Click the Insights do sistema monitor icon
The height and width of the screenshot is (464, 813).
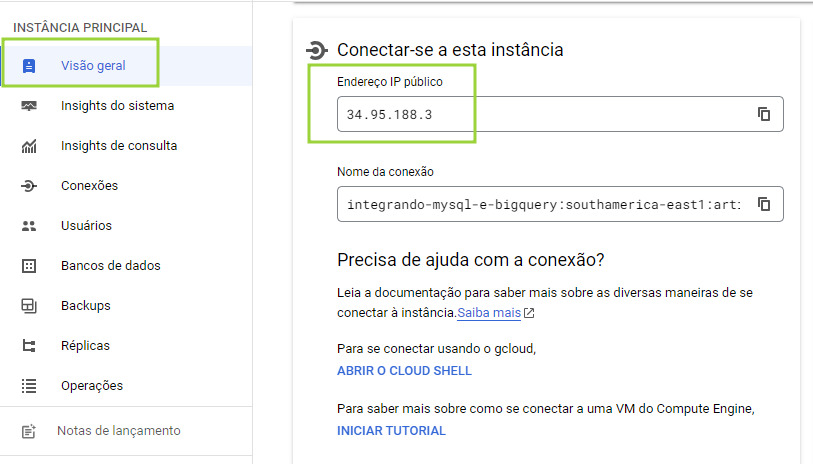[x=29, y=106]
